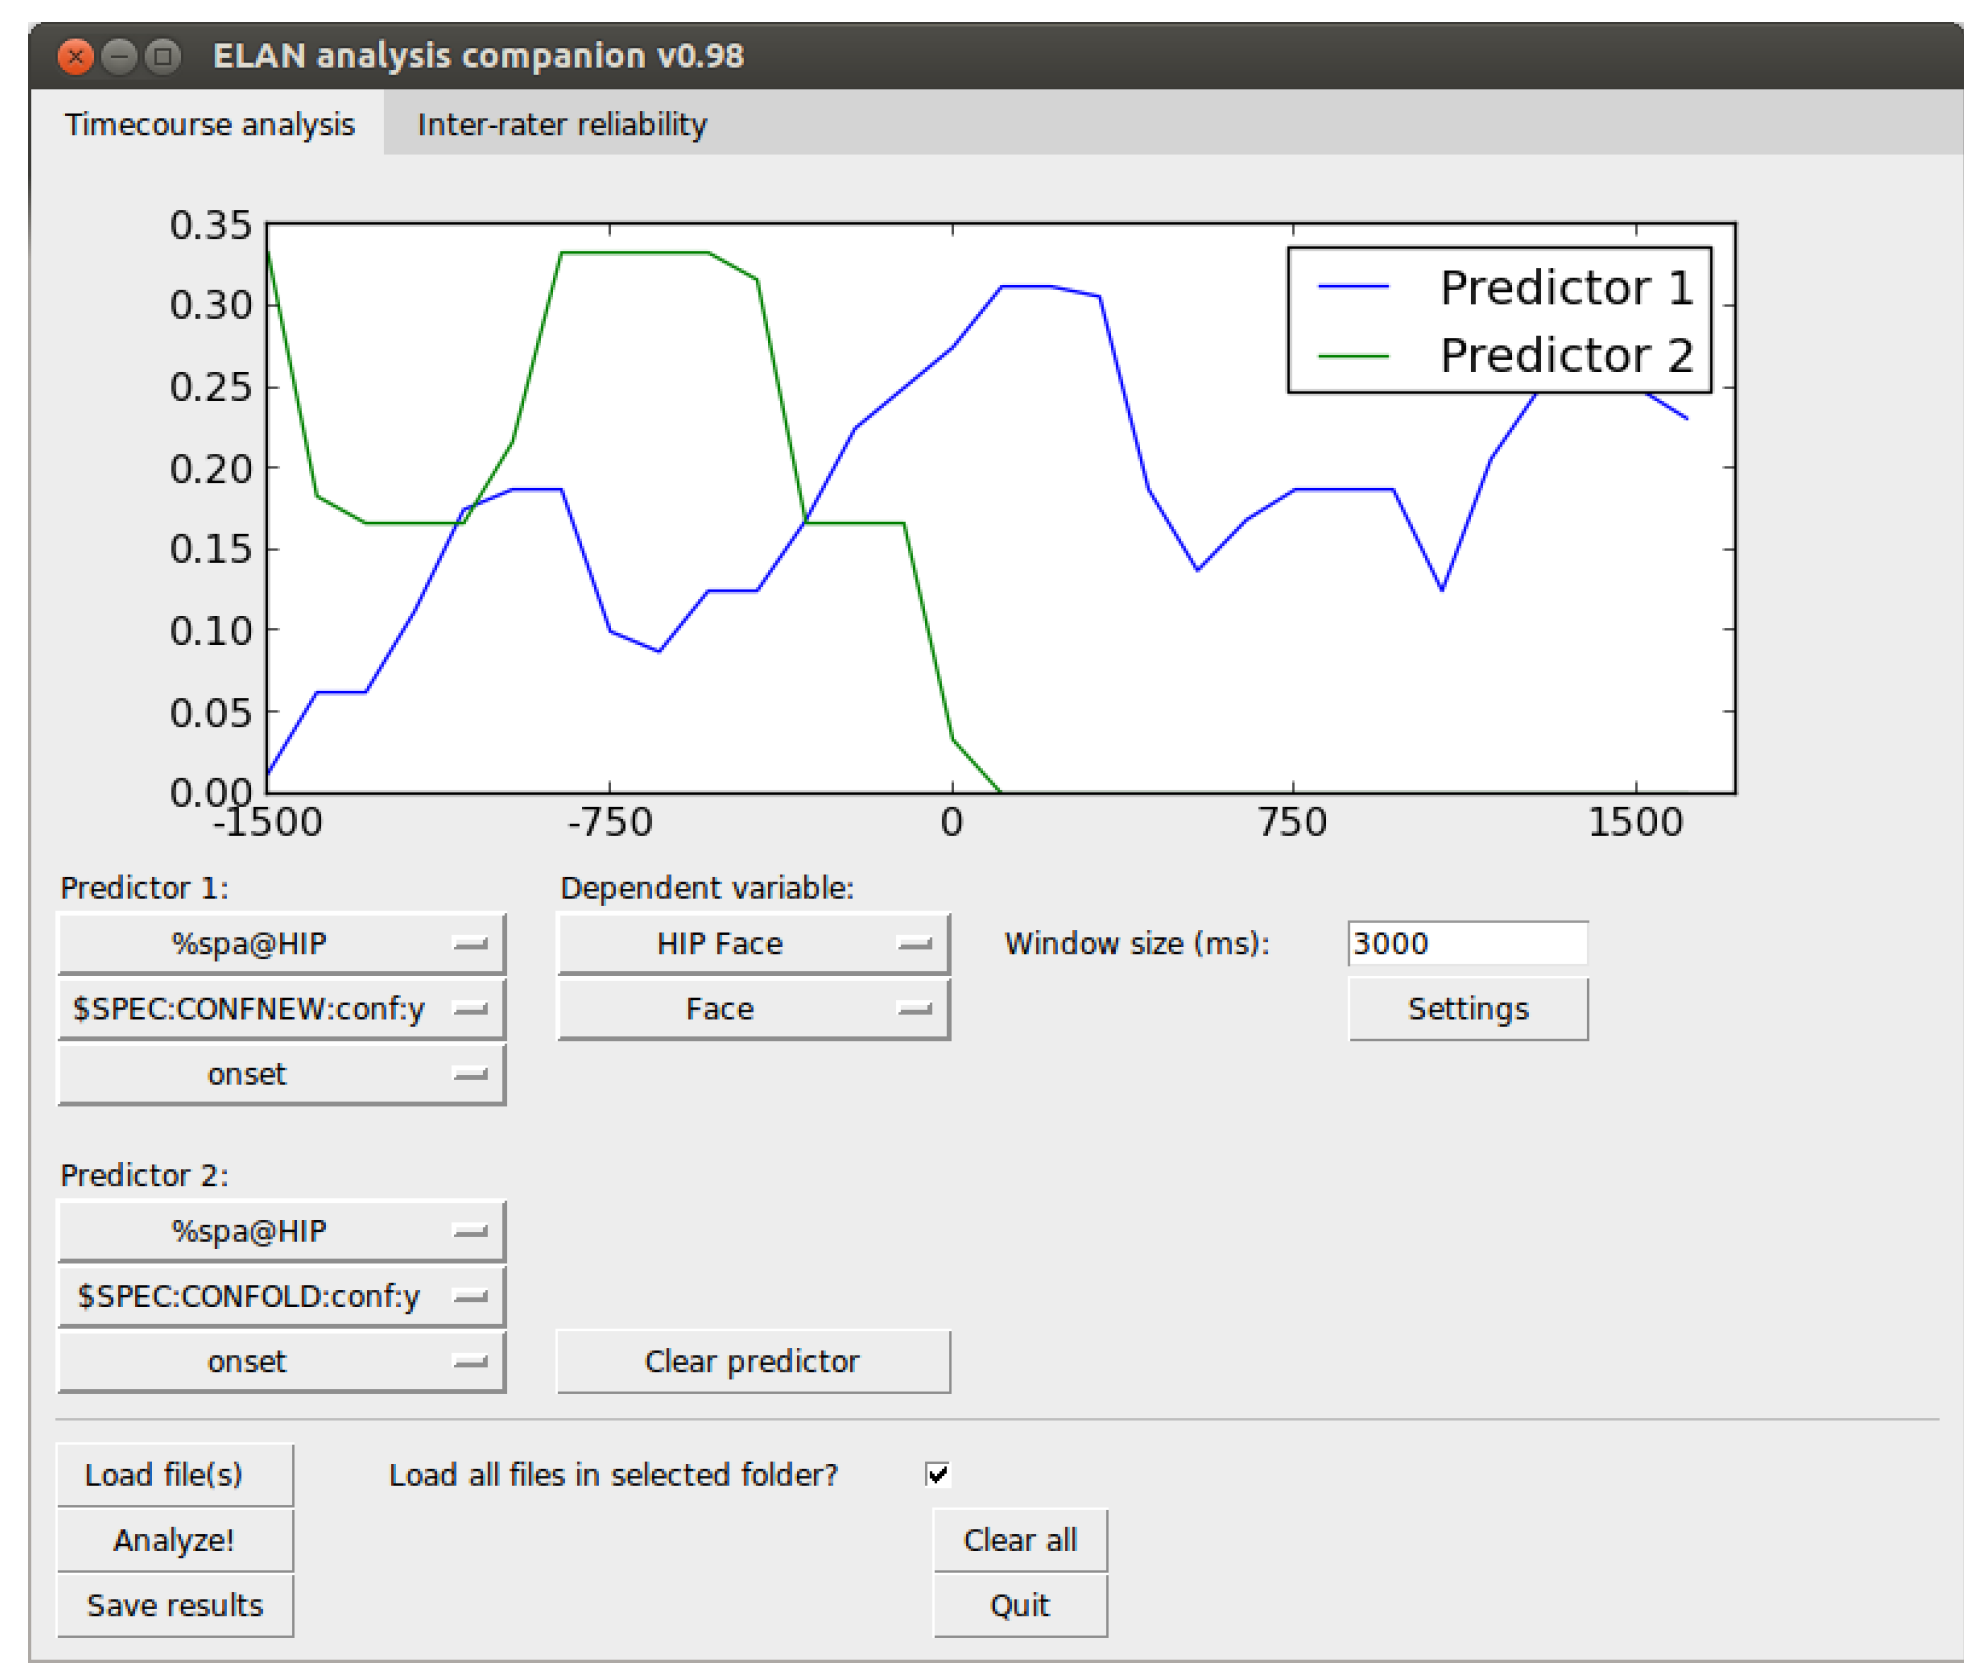Open Predictor 1 onset dropdown
The image size is (1978, 1675).
click(x=282, y=1074)
